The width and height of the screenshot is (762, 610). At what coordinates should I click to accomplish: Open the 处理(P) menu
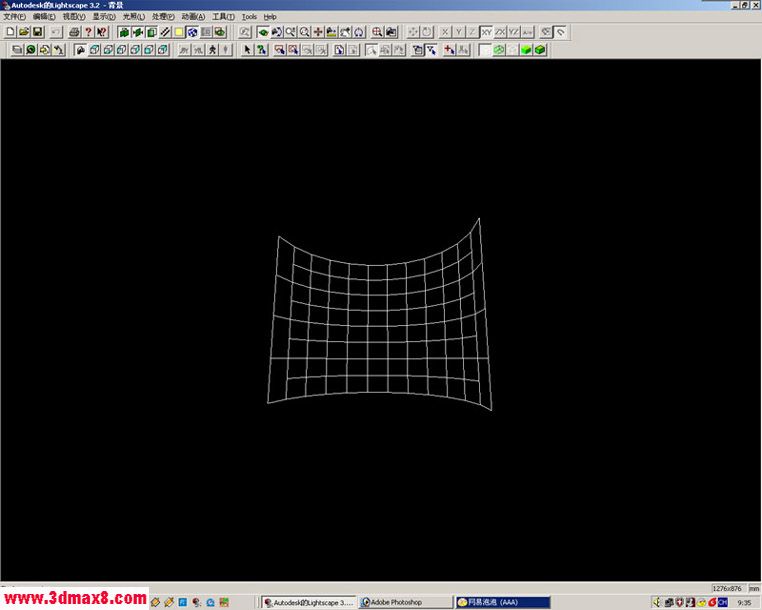click(x=163, y=17)
